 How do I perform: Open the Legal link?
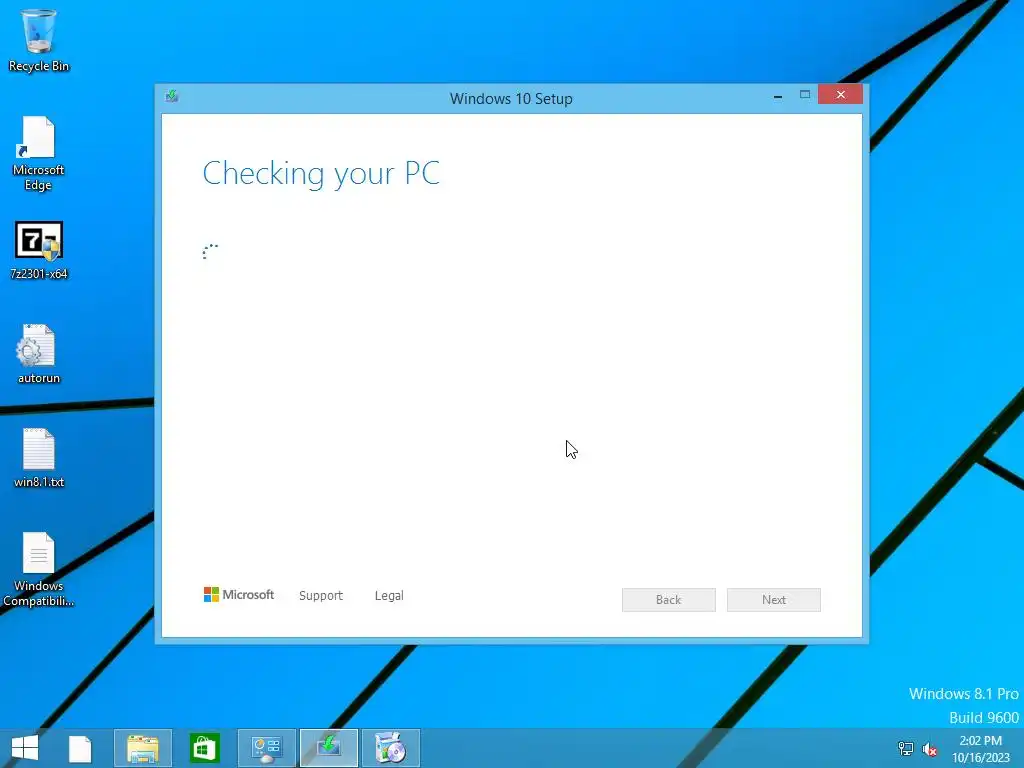(389, 596)
